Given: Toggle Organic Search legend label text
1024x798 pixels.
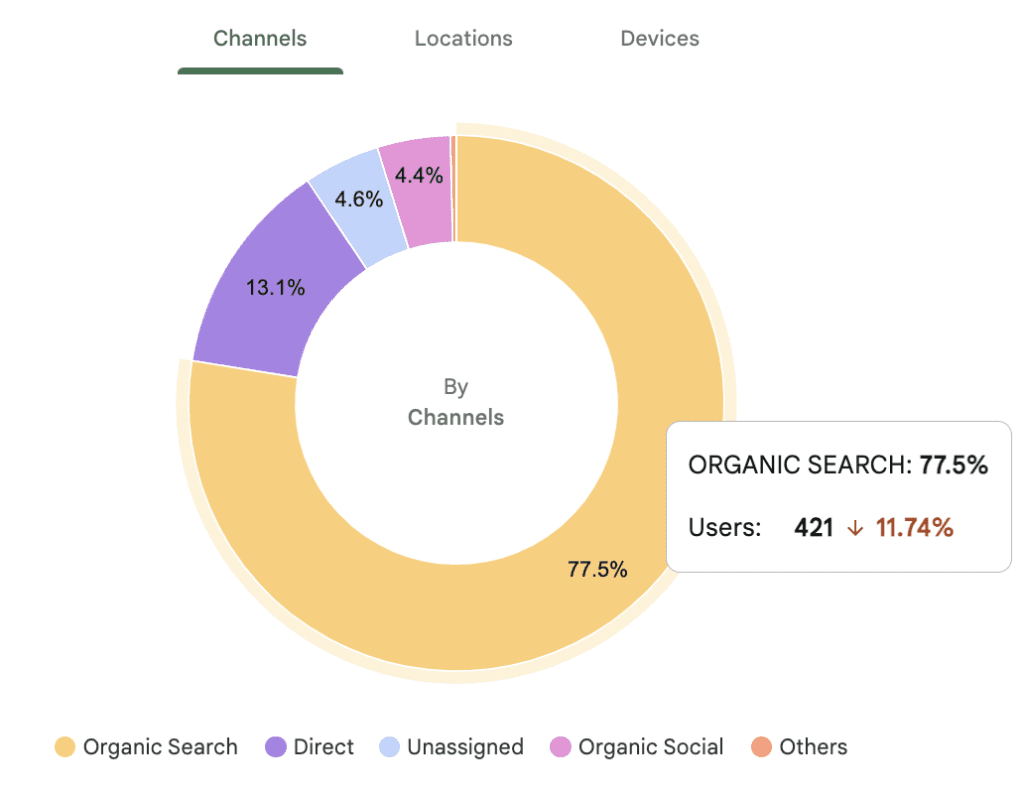Looking at the screenshot, I should (x=160, y=747).
